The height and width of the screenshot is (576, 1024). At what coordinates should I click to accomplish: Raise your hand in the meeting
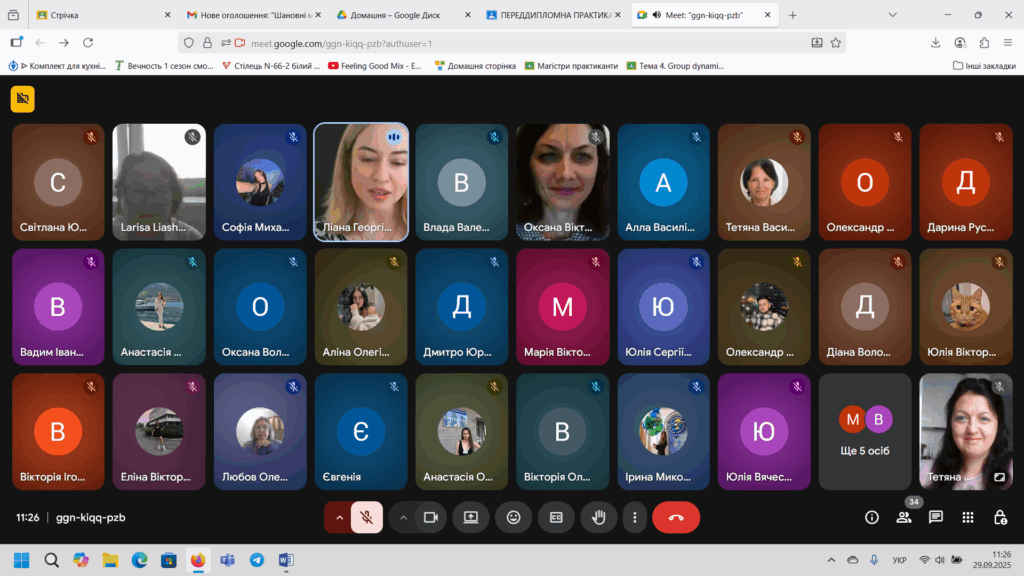pyautogui.click(x=599, y=517)
